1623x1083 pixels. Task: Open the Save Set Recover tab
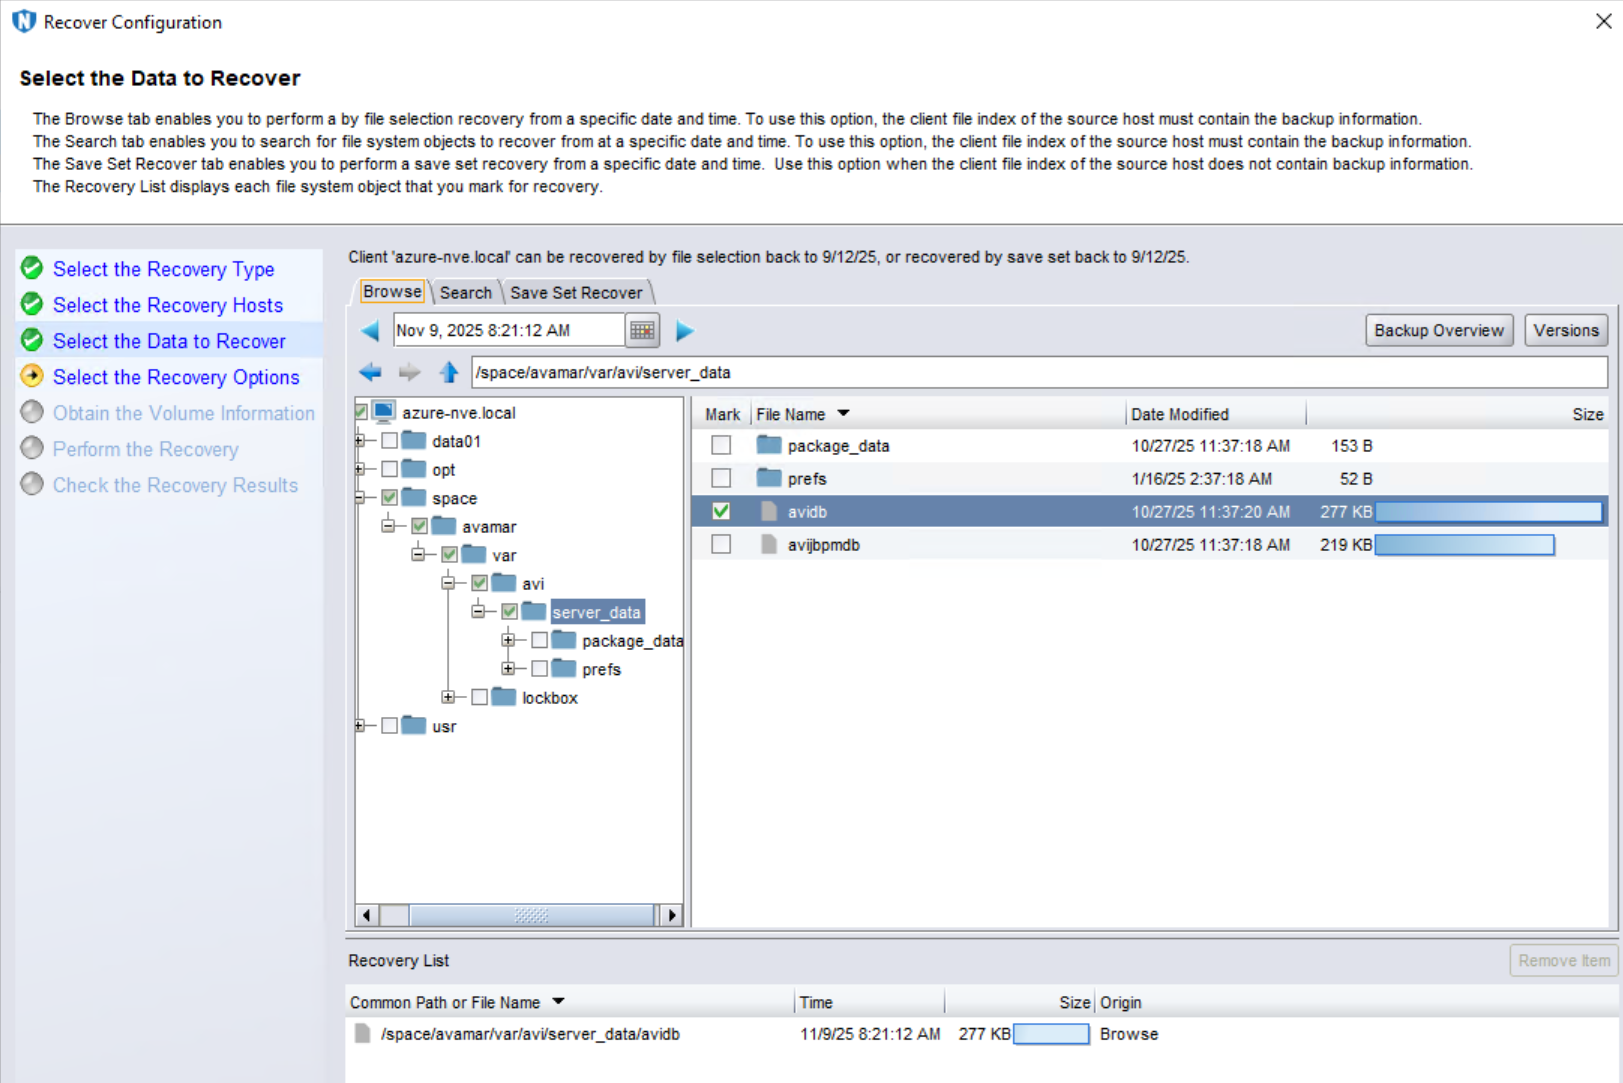pyautogui.click(x=576, y=291)
